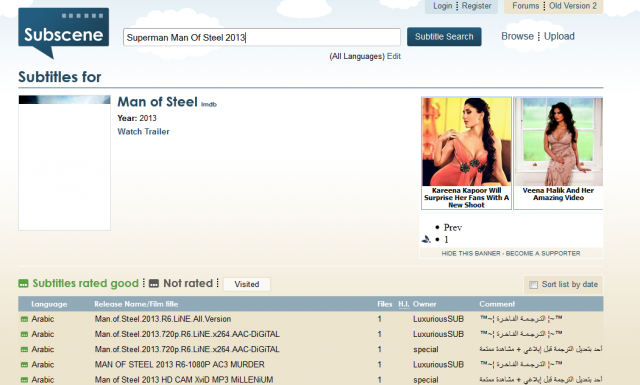Viewport: 640px width, 385px height.
Task: Open the Login link
Action: coord(442,6)
